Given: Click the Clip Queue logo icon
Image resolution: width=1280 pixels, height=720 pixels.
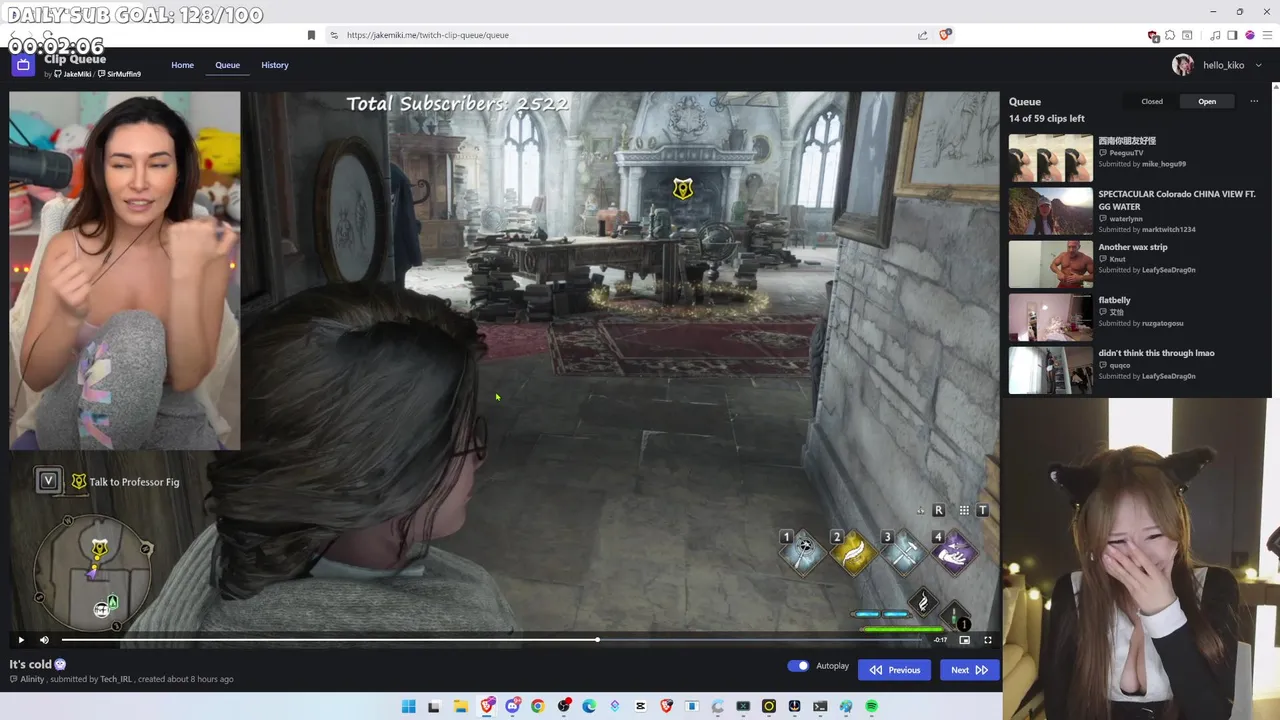Looking at the screenshot, I should point(23,65).
